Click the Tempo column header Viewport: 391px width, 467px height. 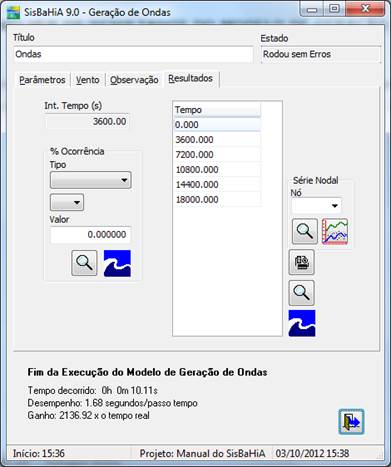tap(217, 110)
